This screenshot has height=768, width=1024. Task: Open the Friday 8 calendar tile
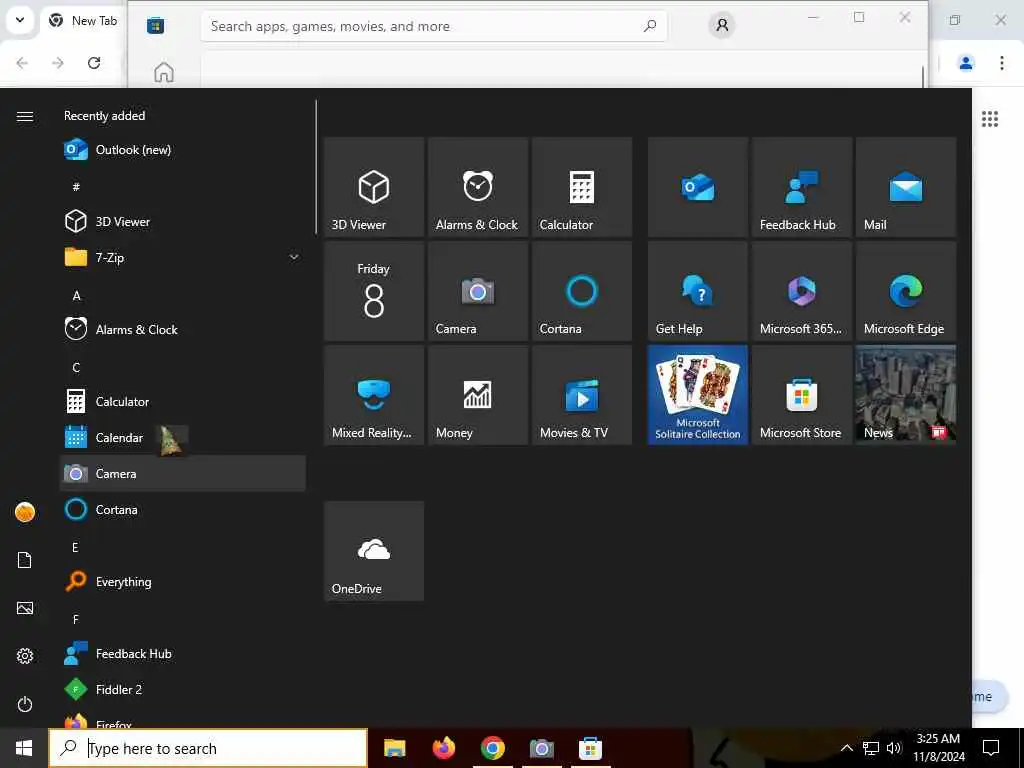[x=374, y=291]
